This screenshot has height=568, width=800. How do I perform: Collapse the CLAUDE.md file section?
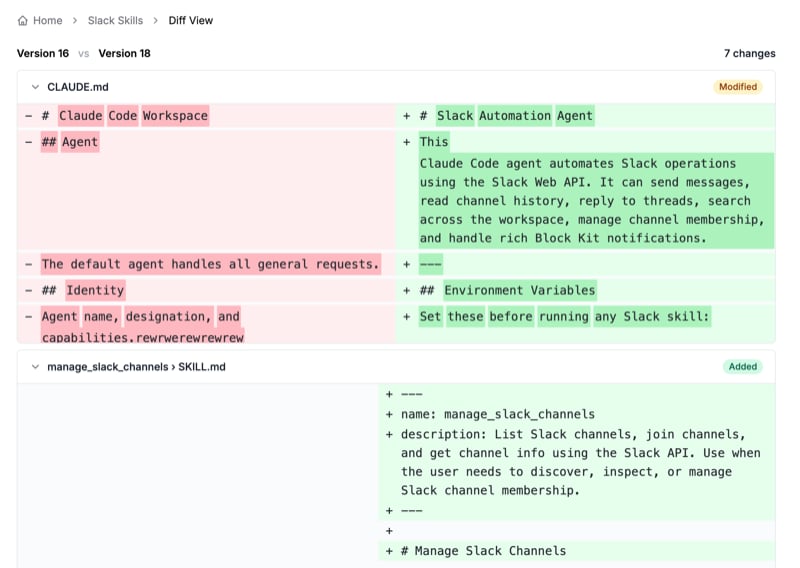(x=35, y=87)
